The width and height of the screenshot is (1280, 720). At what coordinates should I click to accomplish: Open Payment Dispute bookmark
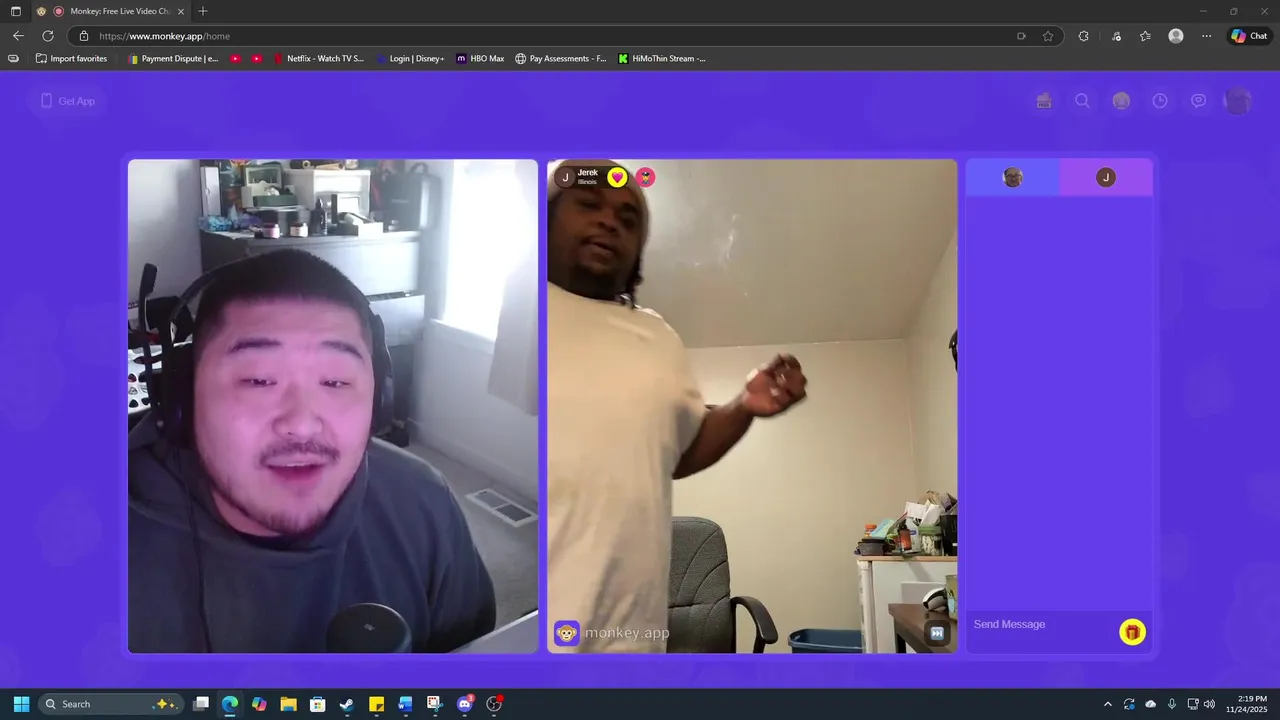coord(173,59)
